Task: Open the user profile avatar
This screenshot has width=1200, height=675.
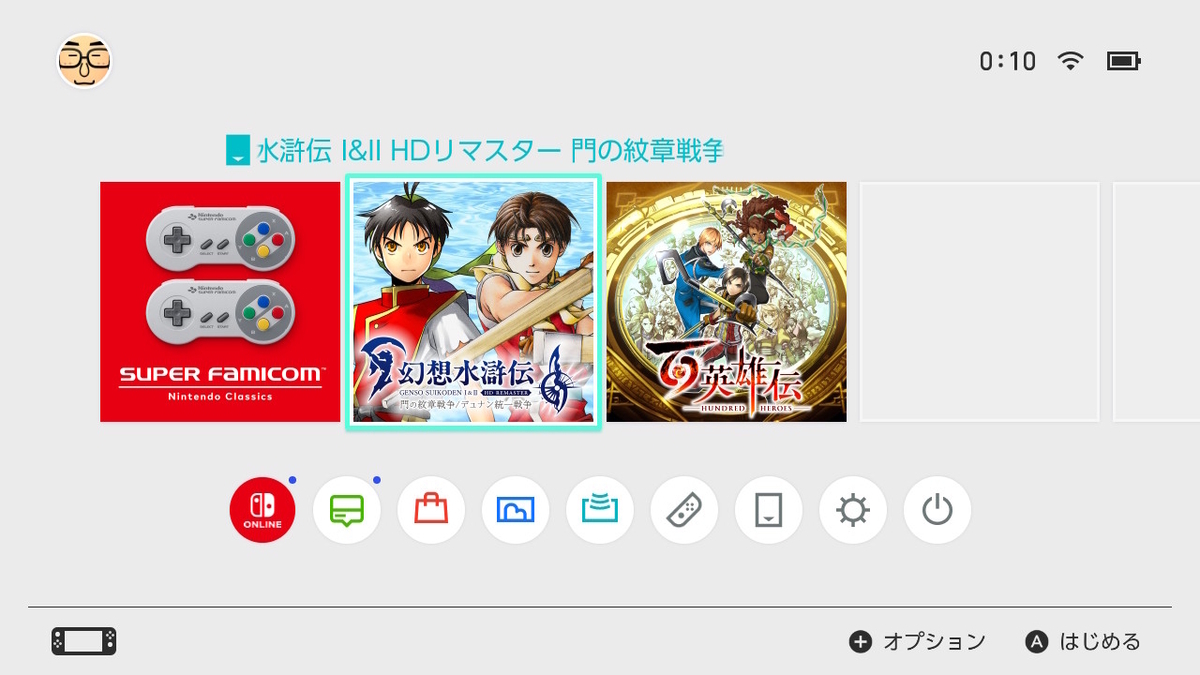Action: click(84, 61)
